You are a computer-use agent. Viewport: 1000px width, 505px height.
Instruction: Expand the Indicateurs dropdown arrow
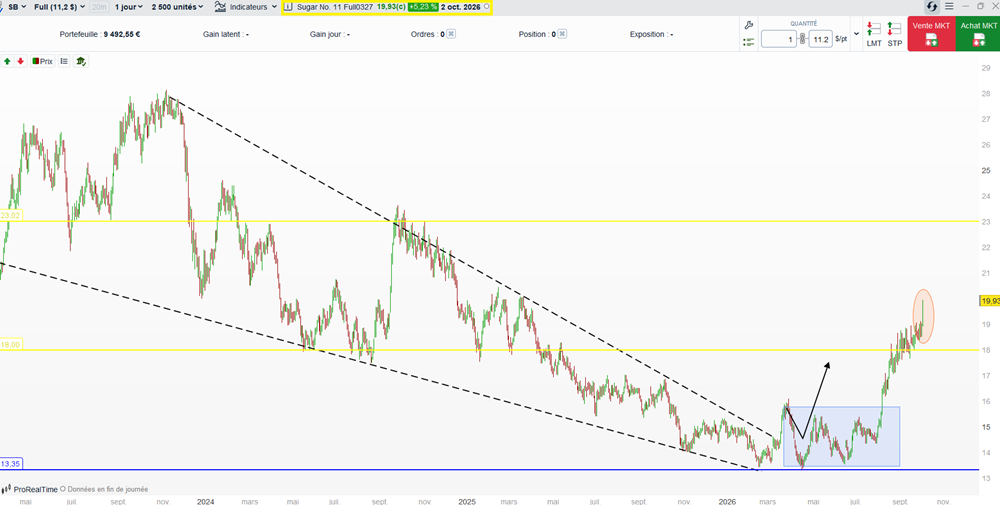(x=274, y=6)
